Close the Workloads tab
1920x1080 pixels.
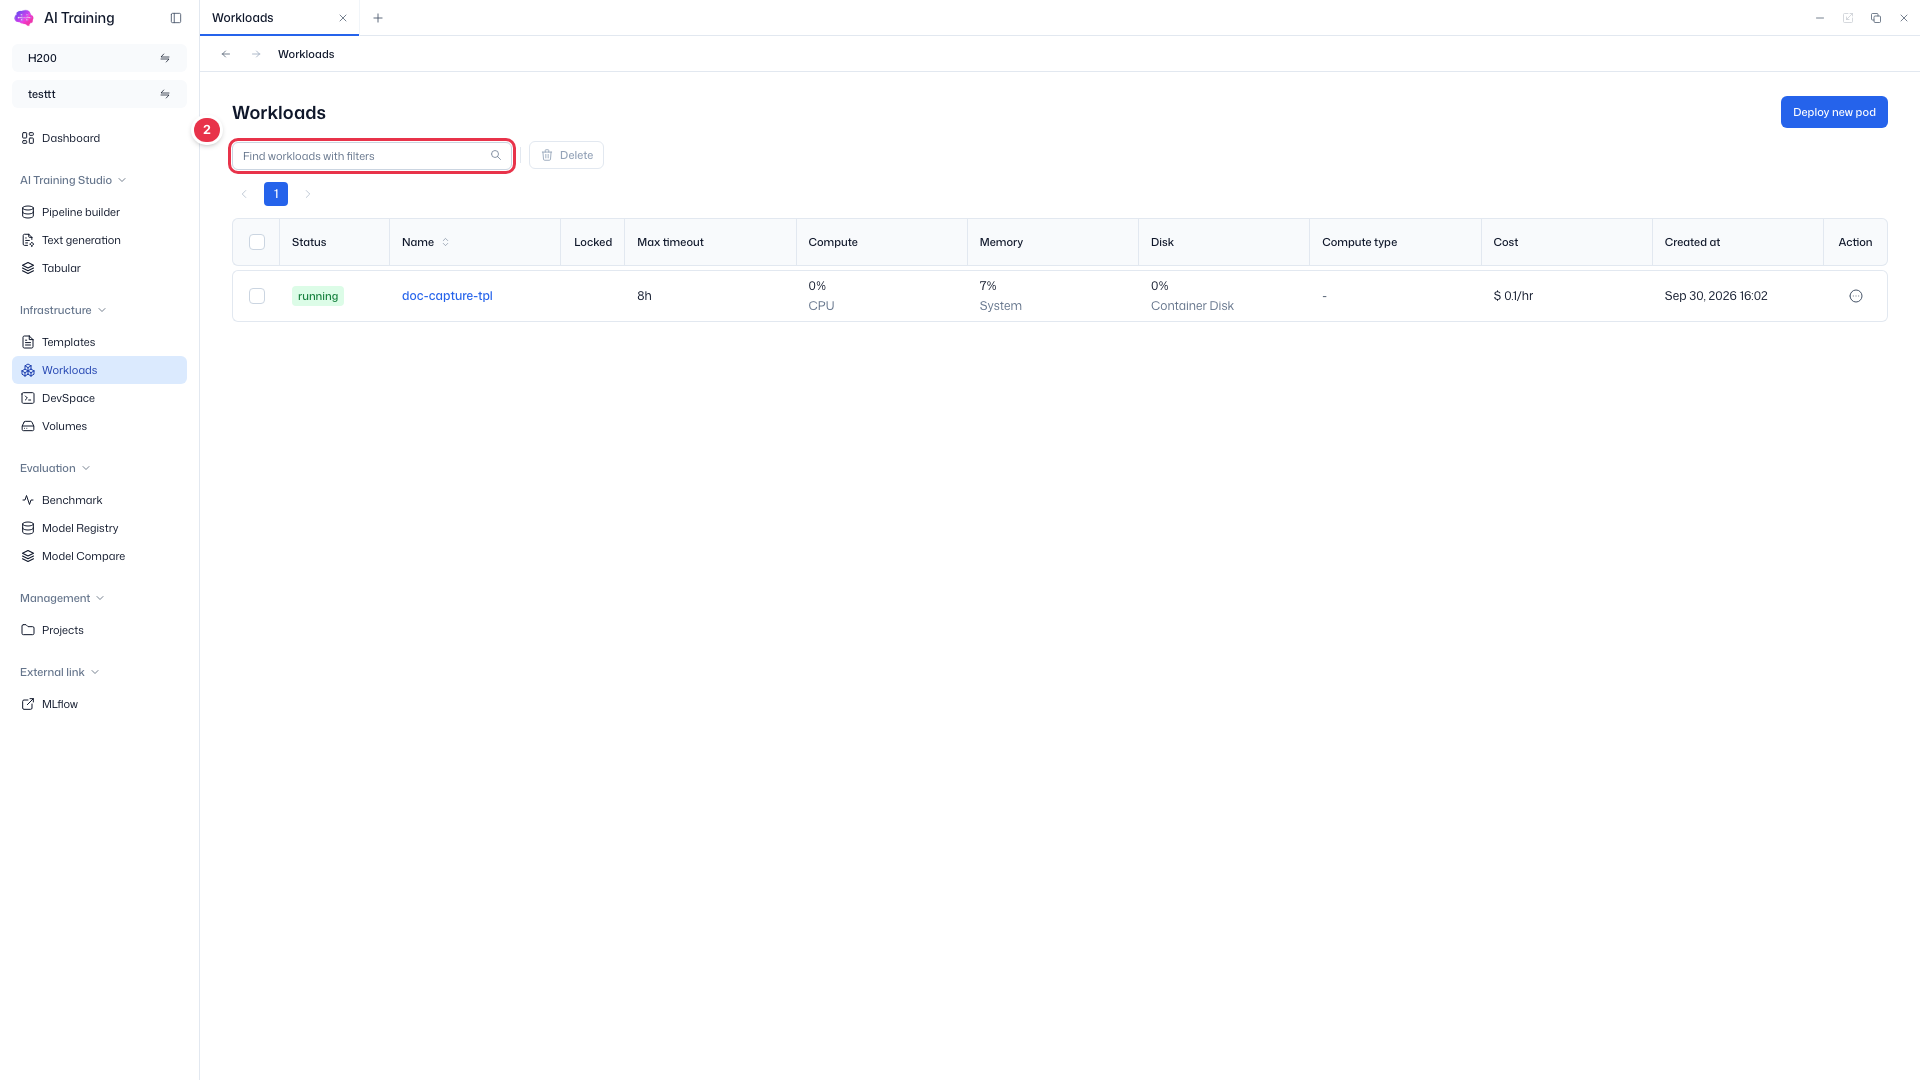(x=343, y=18)
